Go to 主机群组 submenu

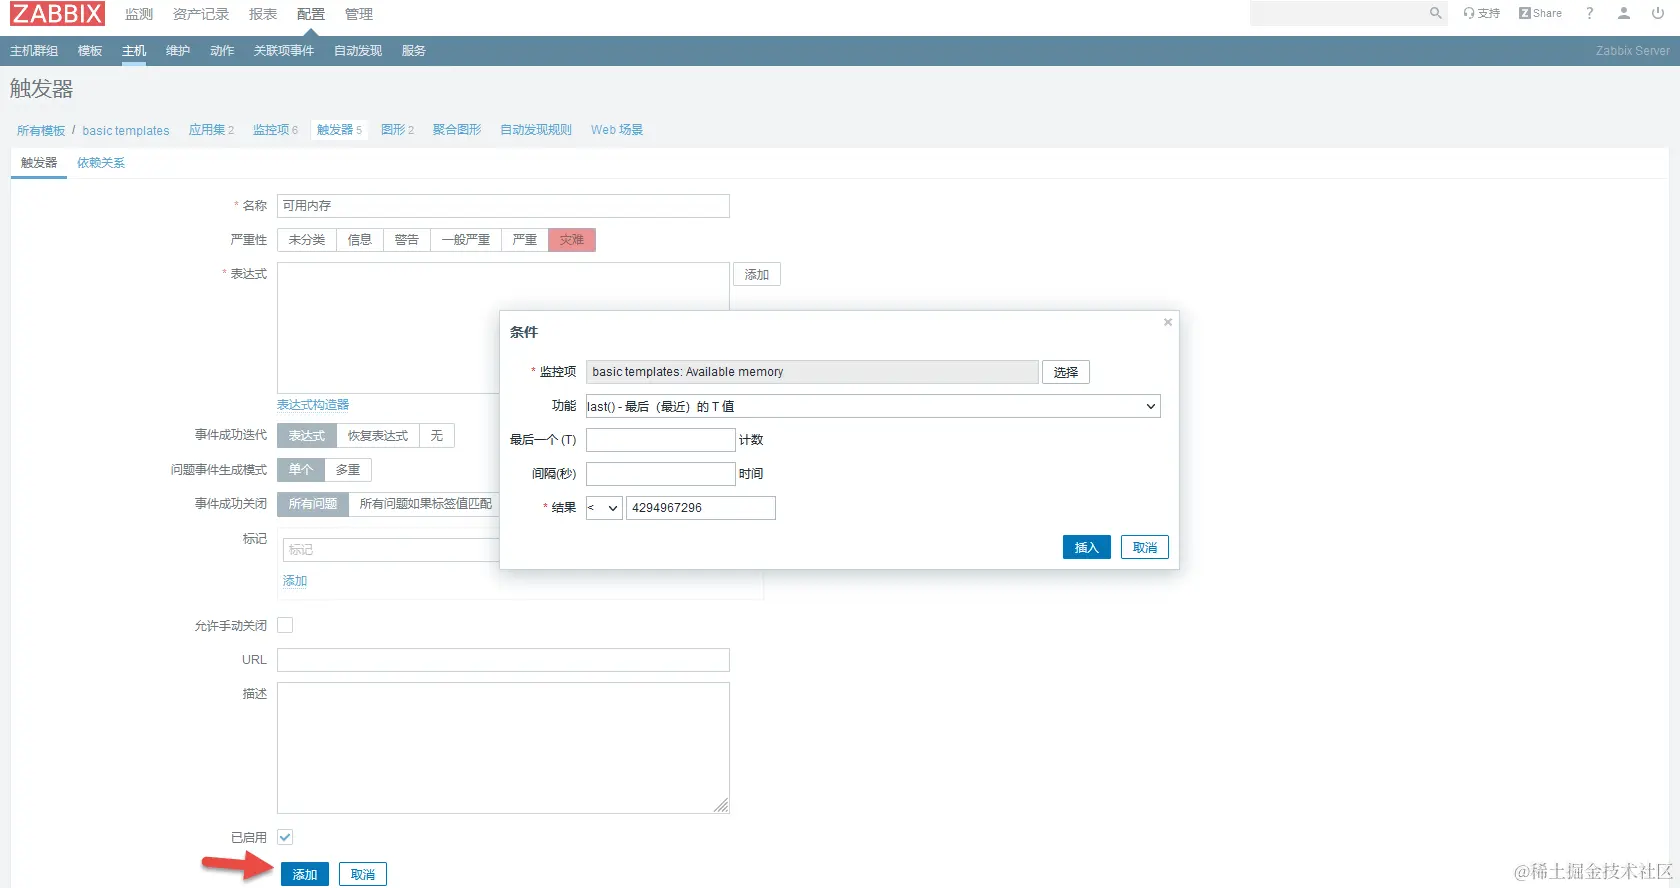pyautogui.click(x=34, y=51)
